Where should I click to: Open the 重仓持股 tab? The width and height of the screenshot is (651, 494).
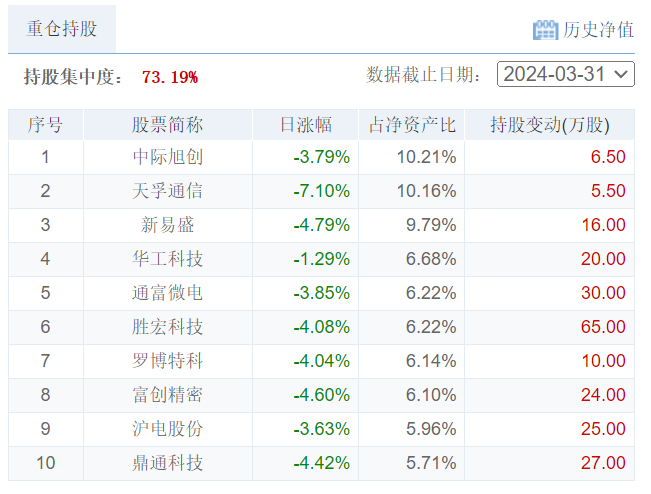click(x=62, y=29)
